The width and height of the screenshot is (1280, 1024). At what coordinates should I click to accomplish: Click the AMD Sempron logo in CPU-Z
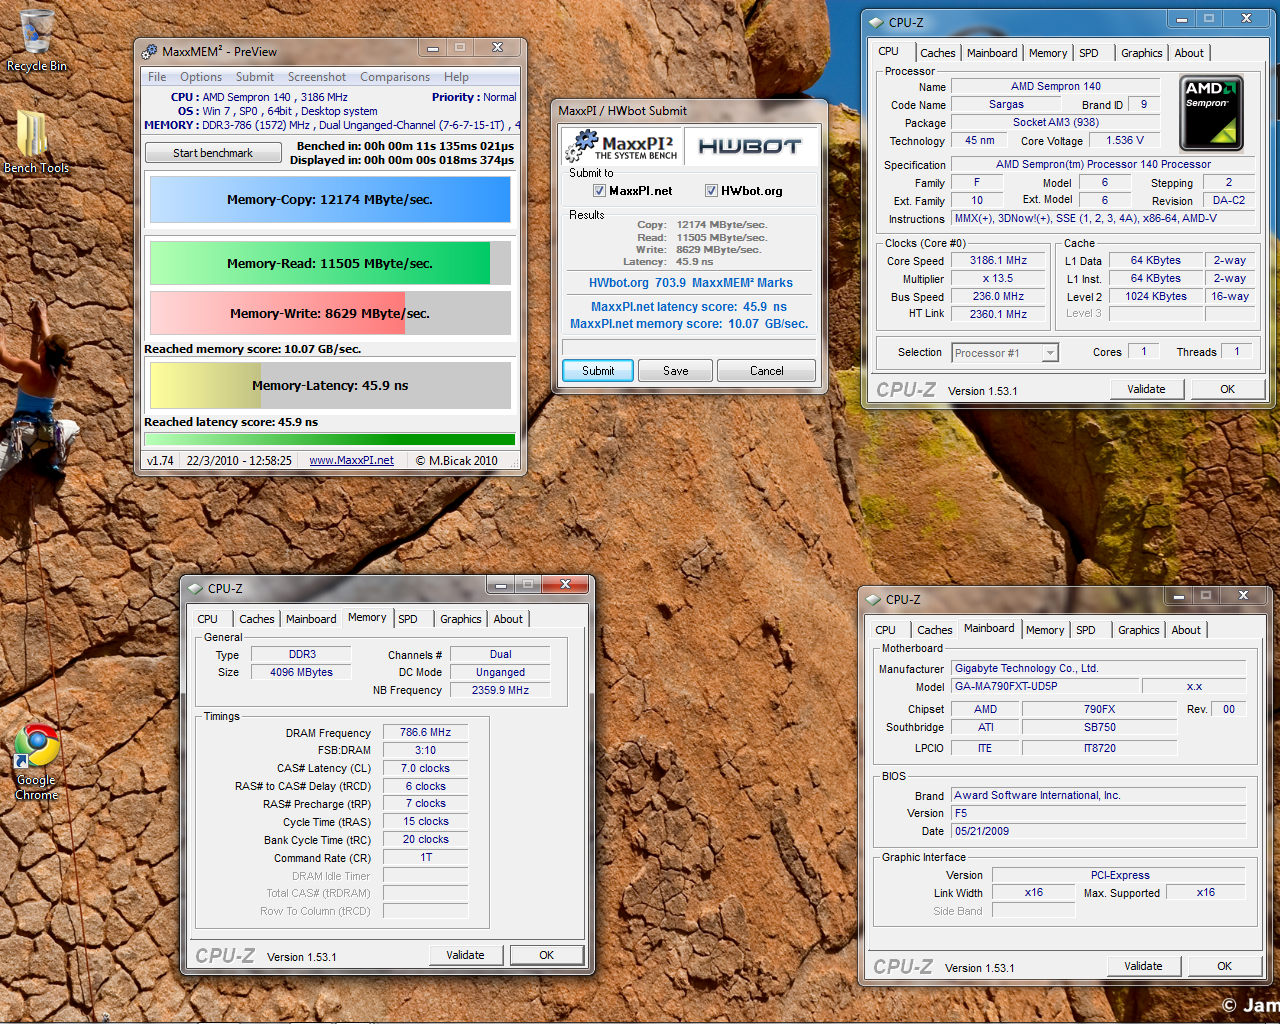coord(1211,113)
